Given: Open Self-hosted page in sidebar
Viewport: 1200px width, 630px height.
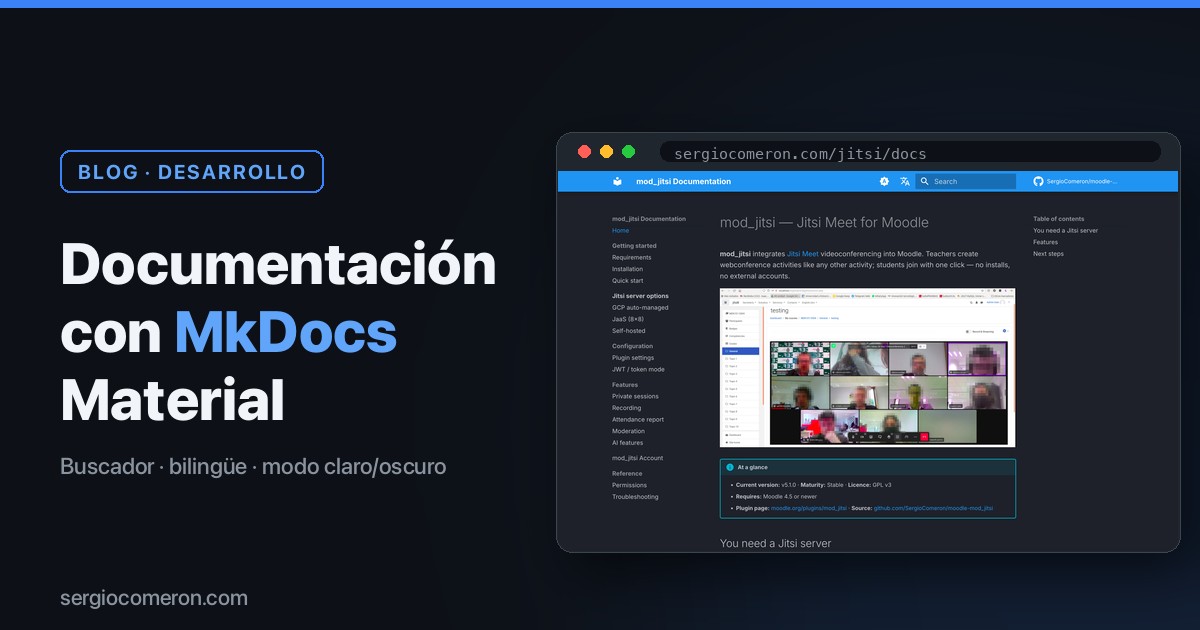Looking at the screenshot, I should [x=629, y=330].
